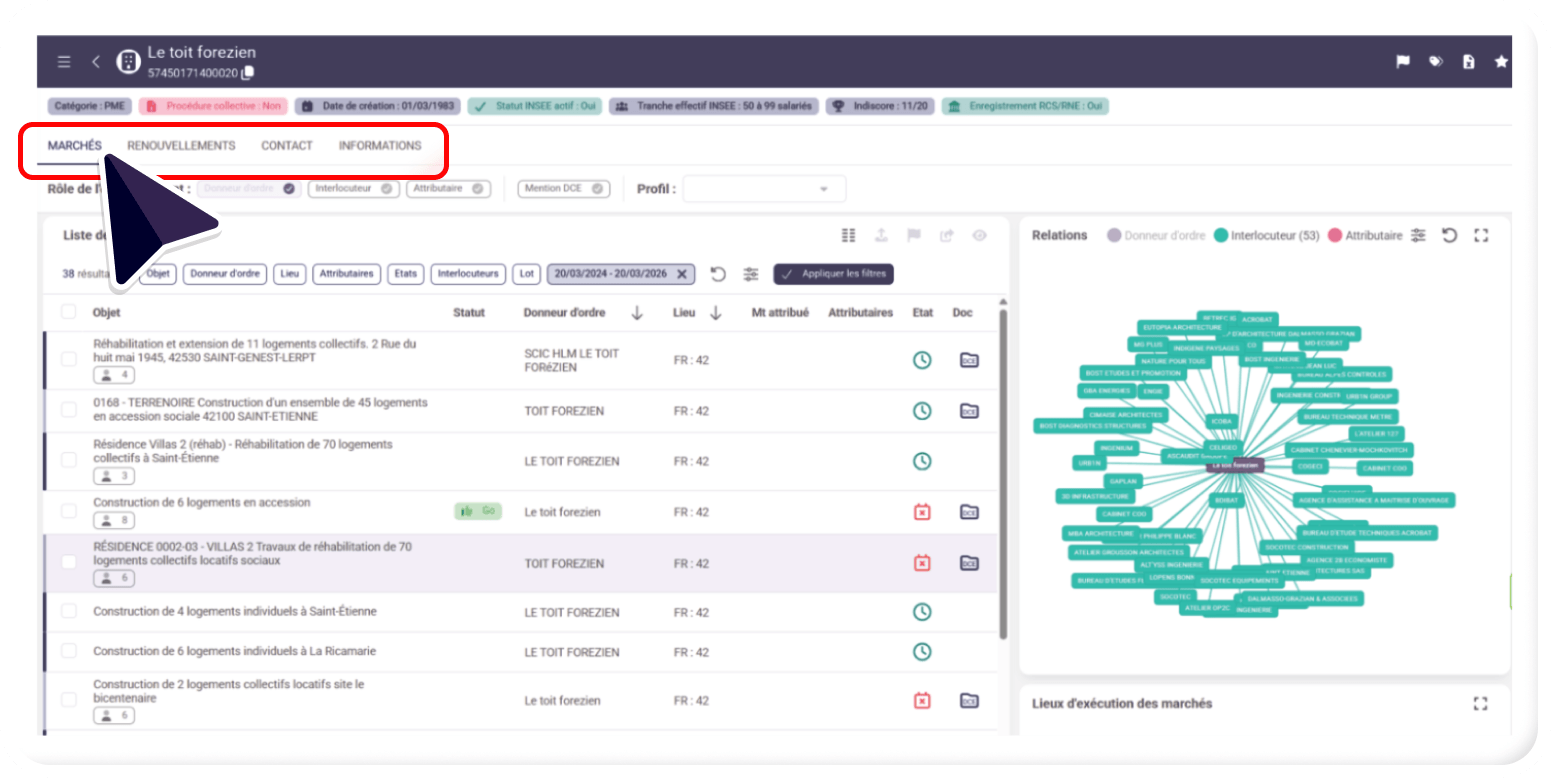Sort by Donneur d'ordre column arrow
Viewport: 1551px width, 778px height.
tap(637, 313)
